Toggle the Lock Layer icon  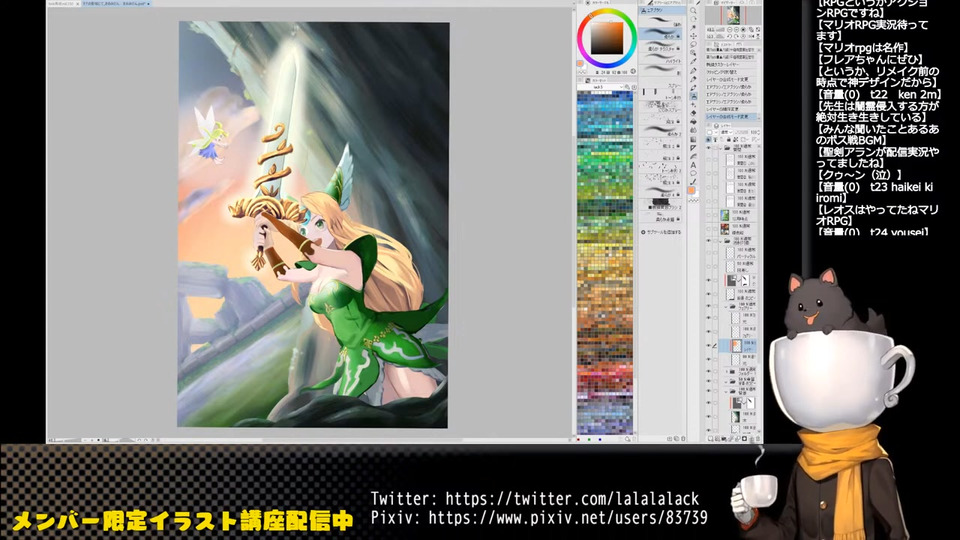[728, 140]
